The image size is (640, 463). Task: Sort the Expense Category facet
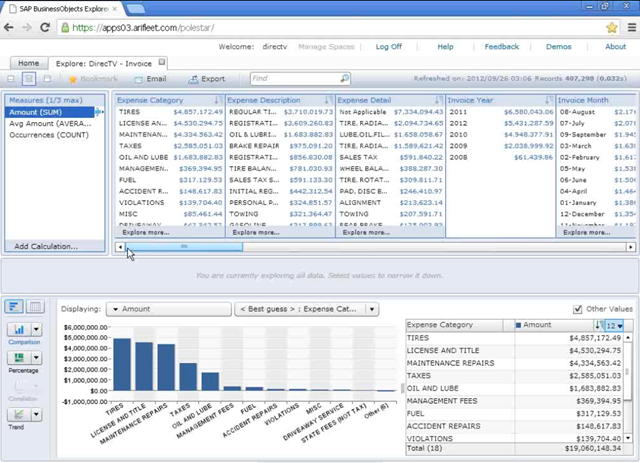coord(218,100)
